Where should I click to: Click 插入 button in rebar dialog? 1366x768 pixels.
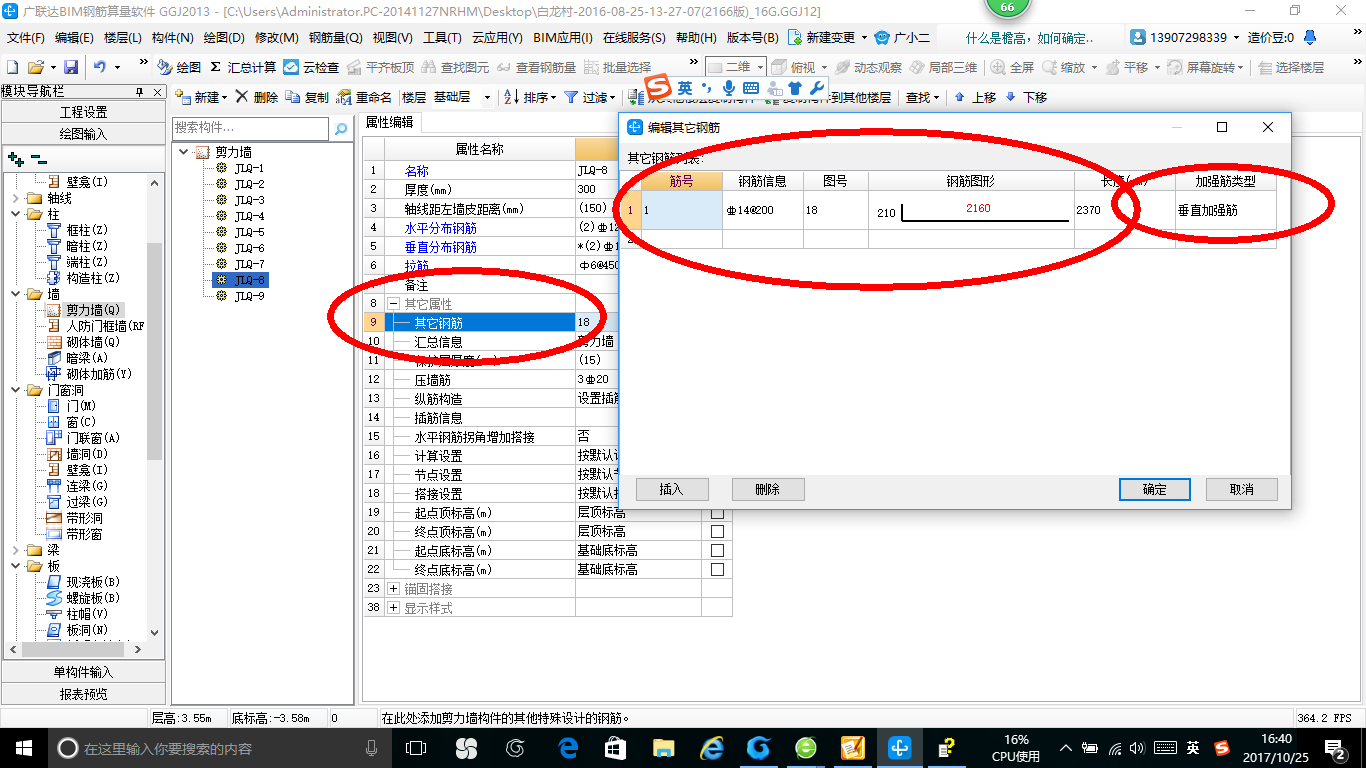point(672,489)
